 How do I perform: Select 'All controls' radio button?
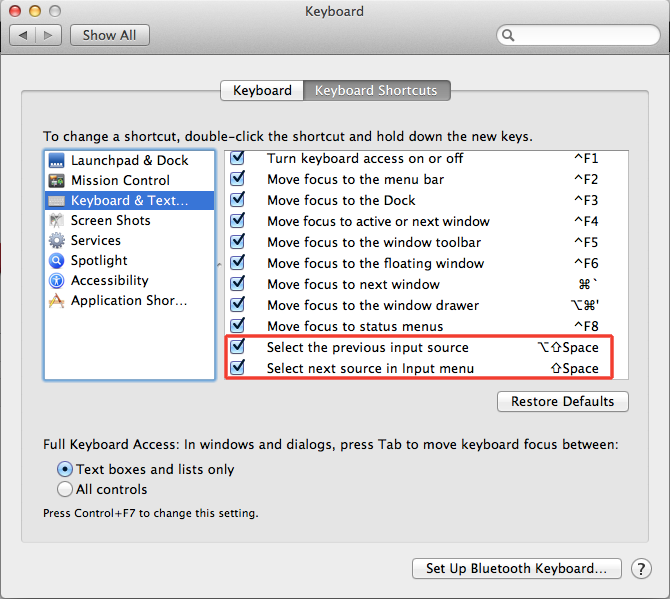[x=65, y=489]
